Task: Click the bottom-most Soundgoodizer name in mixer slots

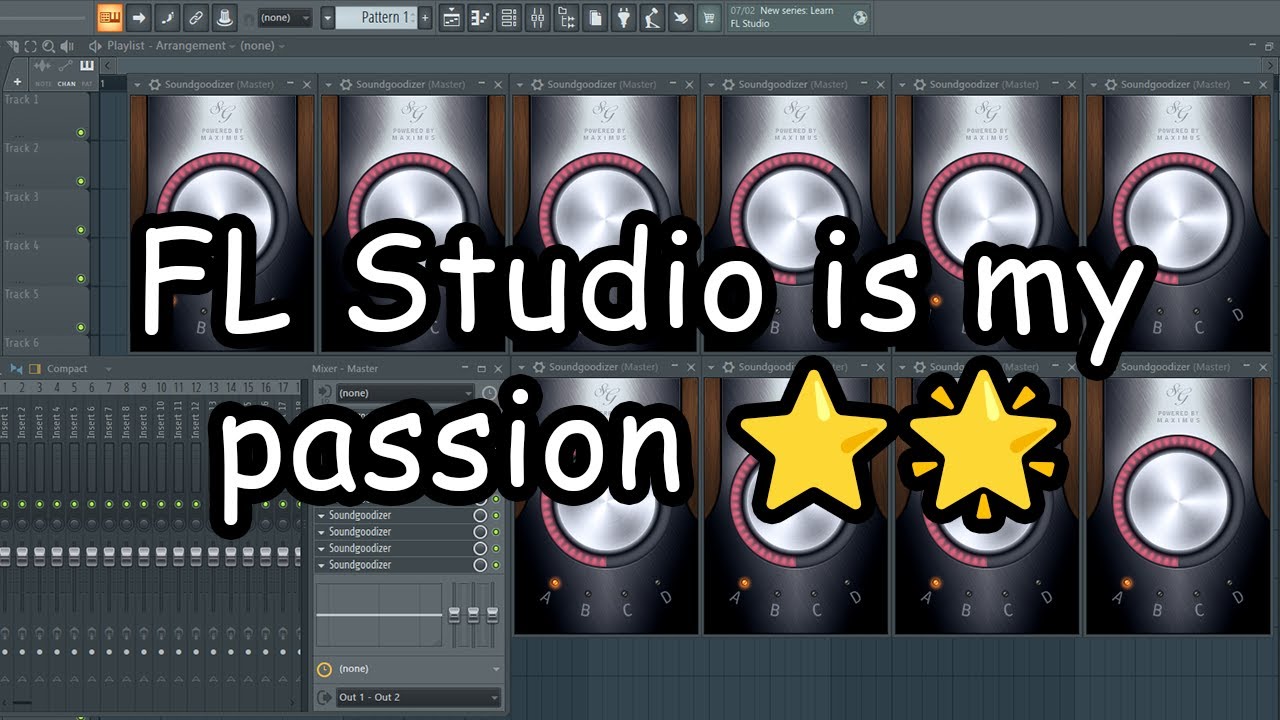Action: click(x=360, y=565)
